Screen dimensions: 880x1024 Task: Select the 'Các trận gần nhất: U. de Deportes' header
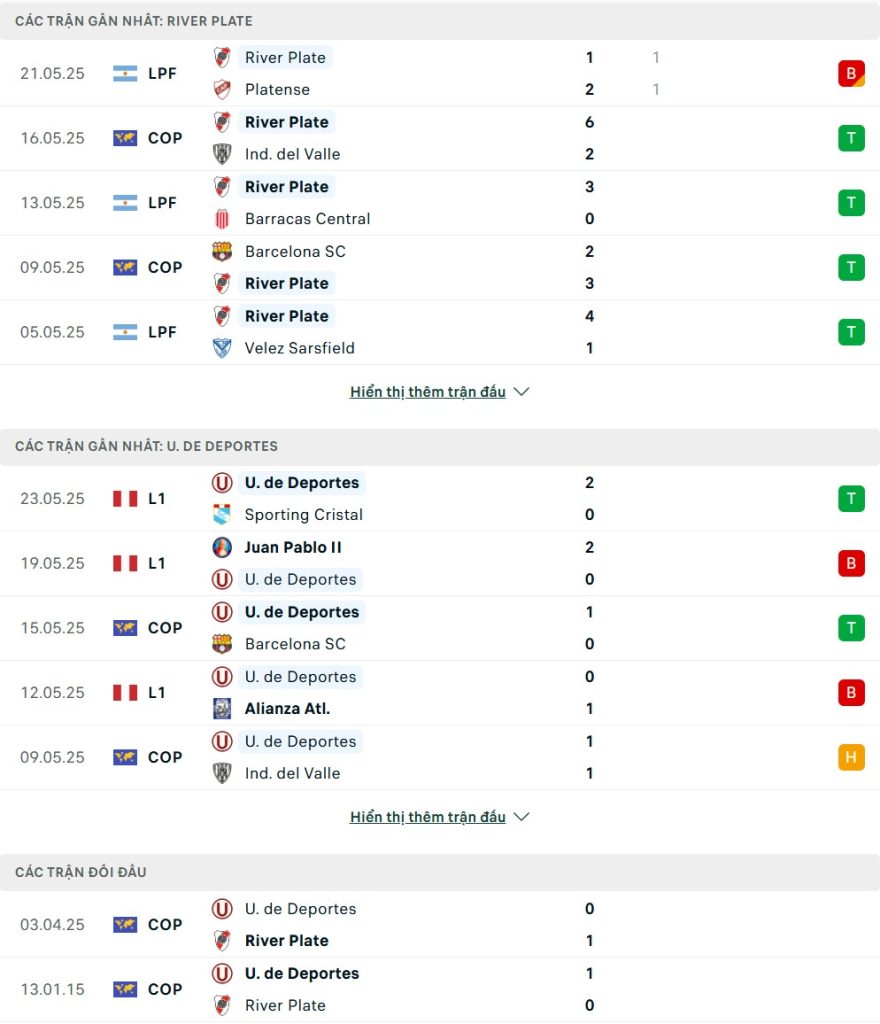pyautogui.click(x=440, y=446)
